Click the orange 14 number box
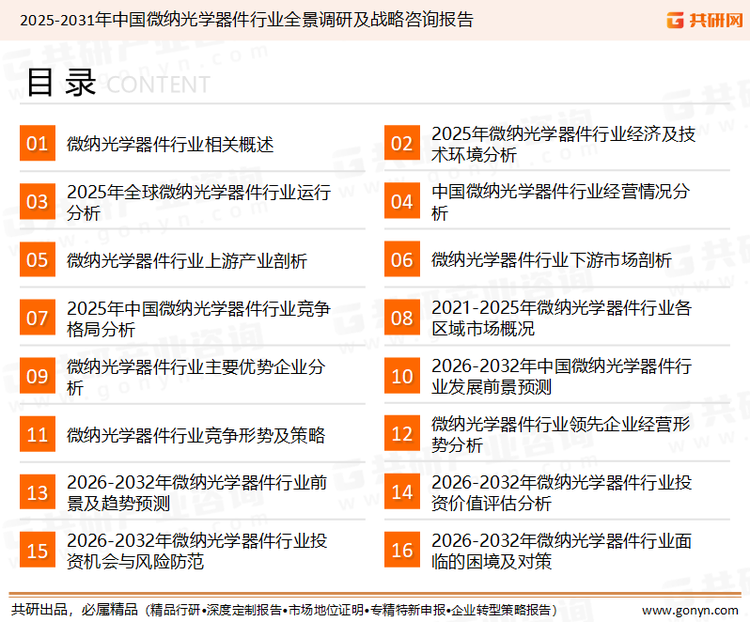The width and height of the screenshot is (750, 622). point(402,492)
